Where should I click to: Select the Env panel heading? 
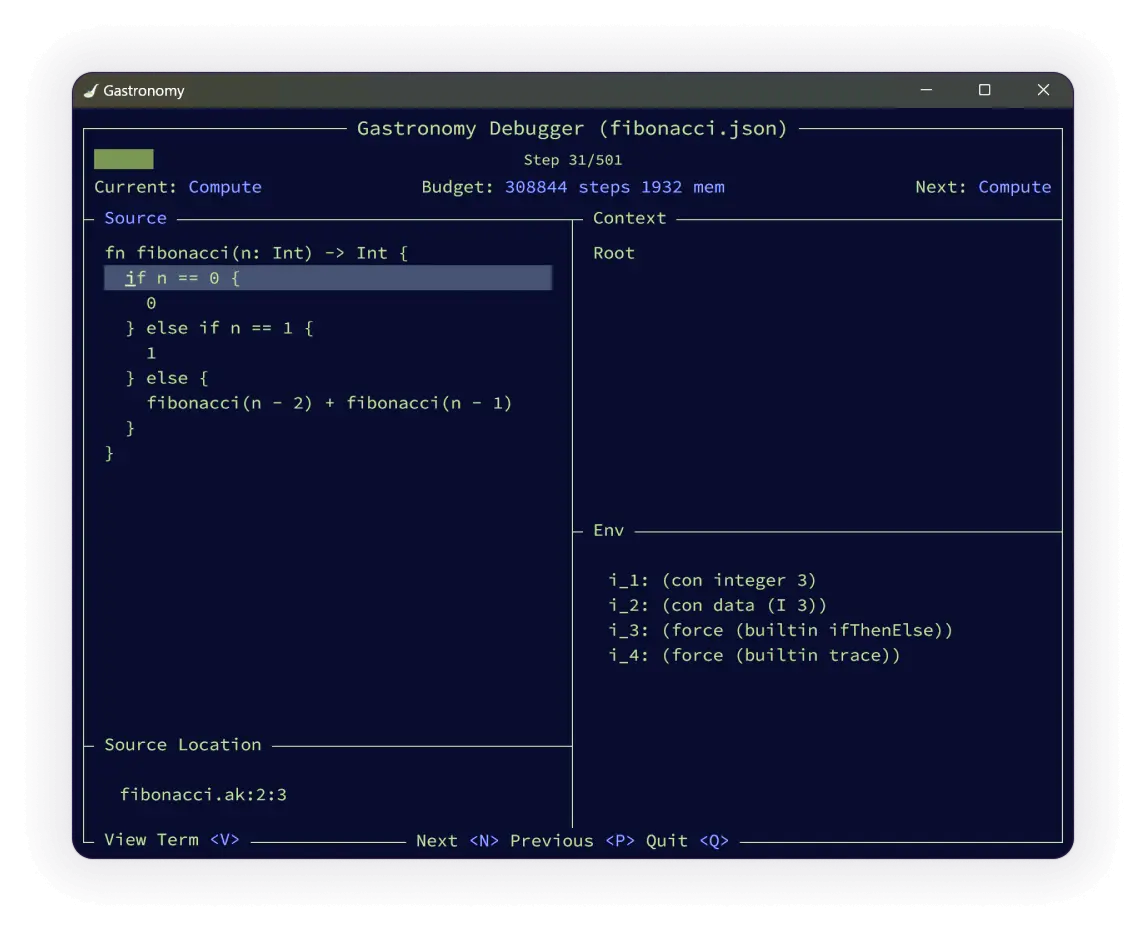point(608,531)
